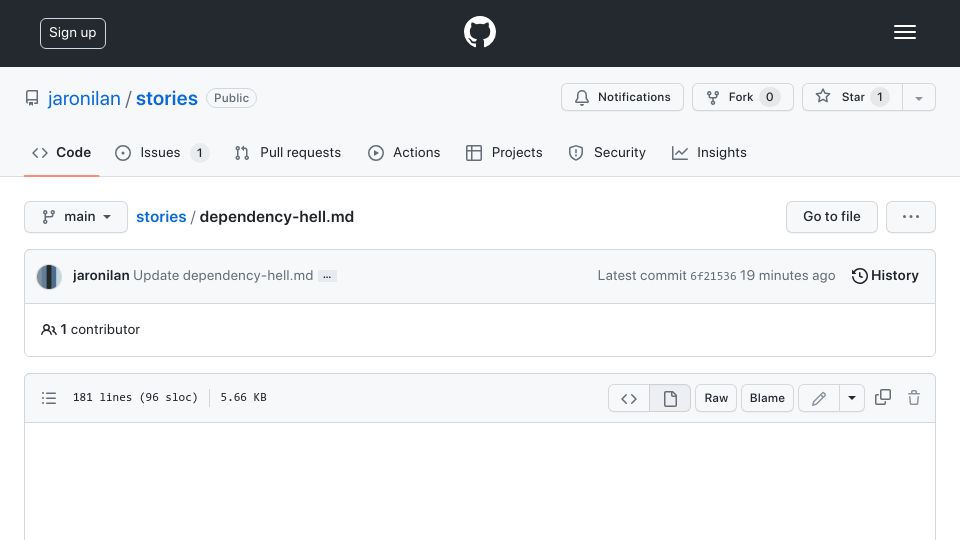Open the Pull requests tab
The image size is (960, 540).
(x=287, y=152)
